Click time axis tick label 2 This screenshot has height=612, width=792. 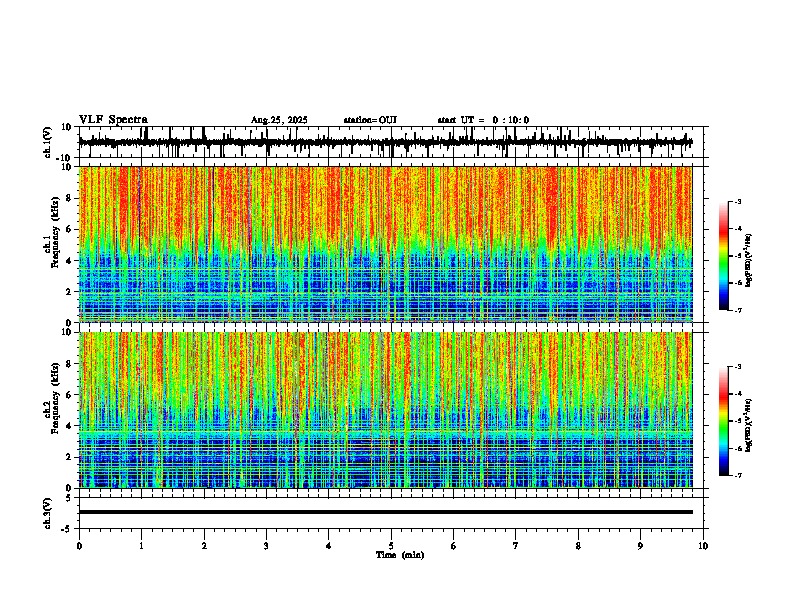pyautogui.click(x=204, y=546)
